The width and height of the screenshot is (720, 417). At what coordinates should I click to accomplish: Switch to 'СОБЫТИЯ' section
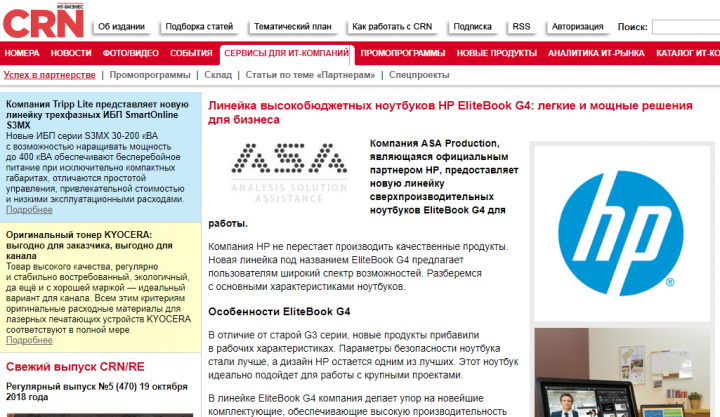tap(191, 53)
